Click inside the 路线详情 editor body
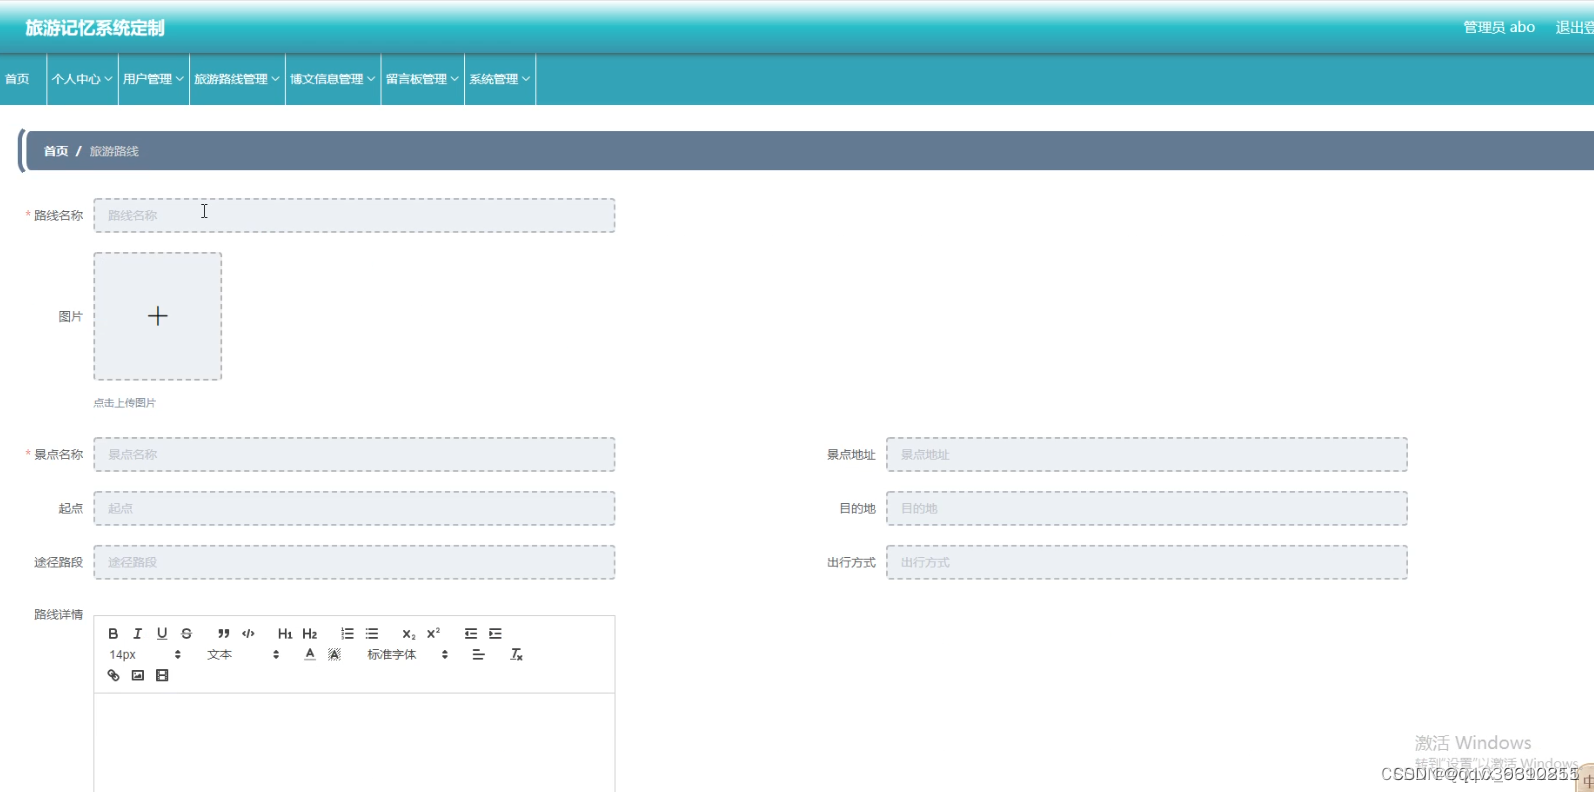The width and height of the screenshot is (1594, 792). click(x=354, y=742)
